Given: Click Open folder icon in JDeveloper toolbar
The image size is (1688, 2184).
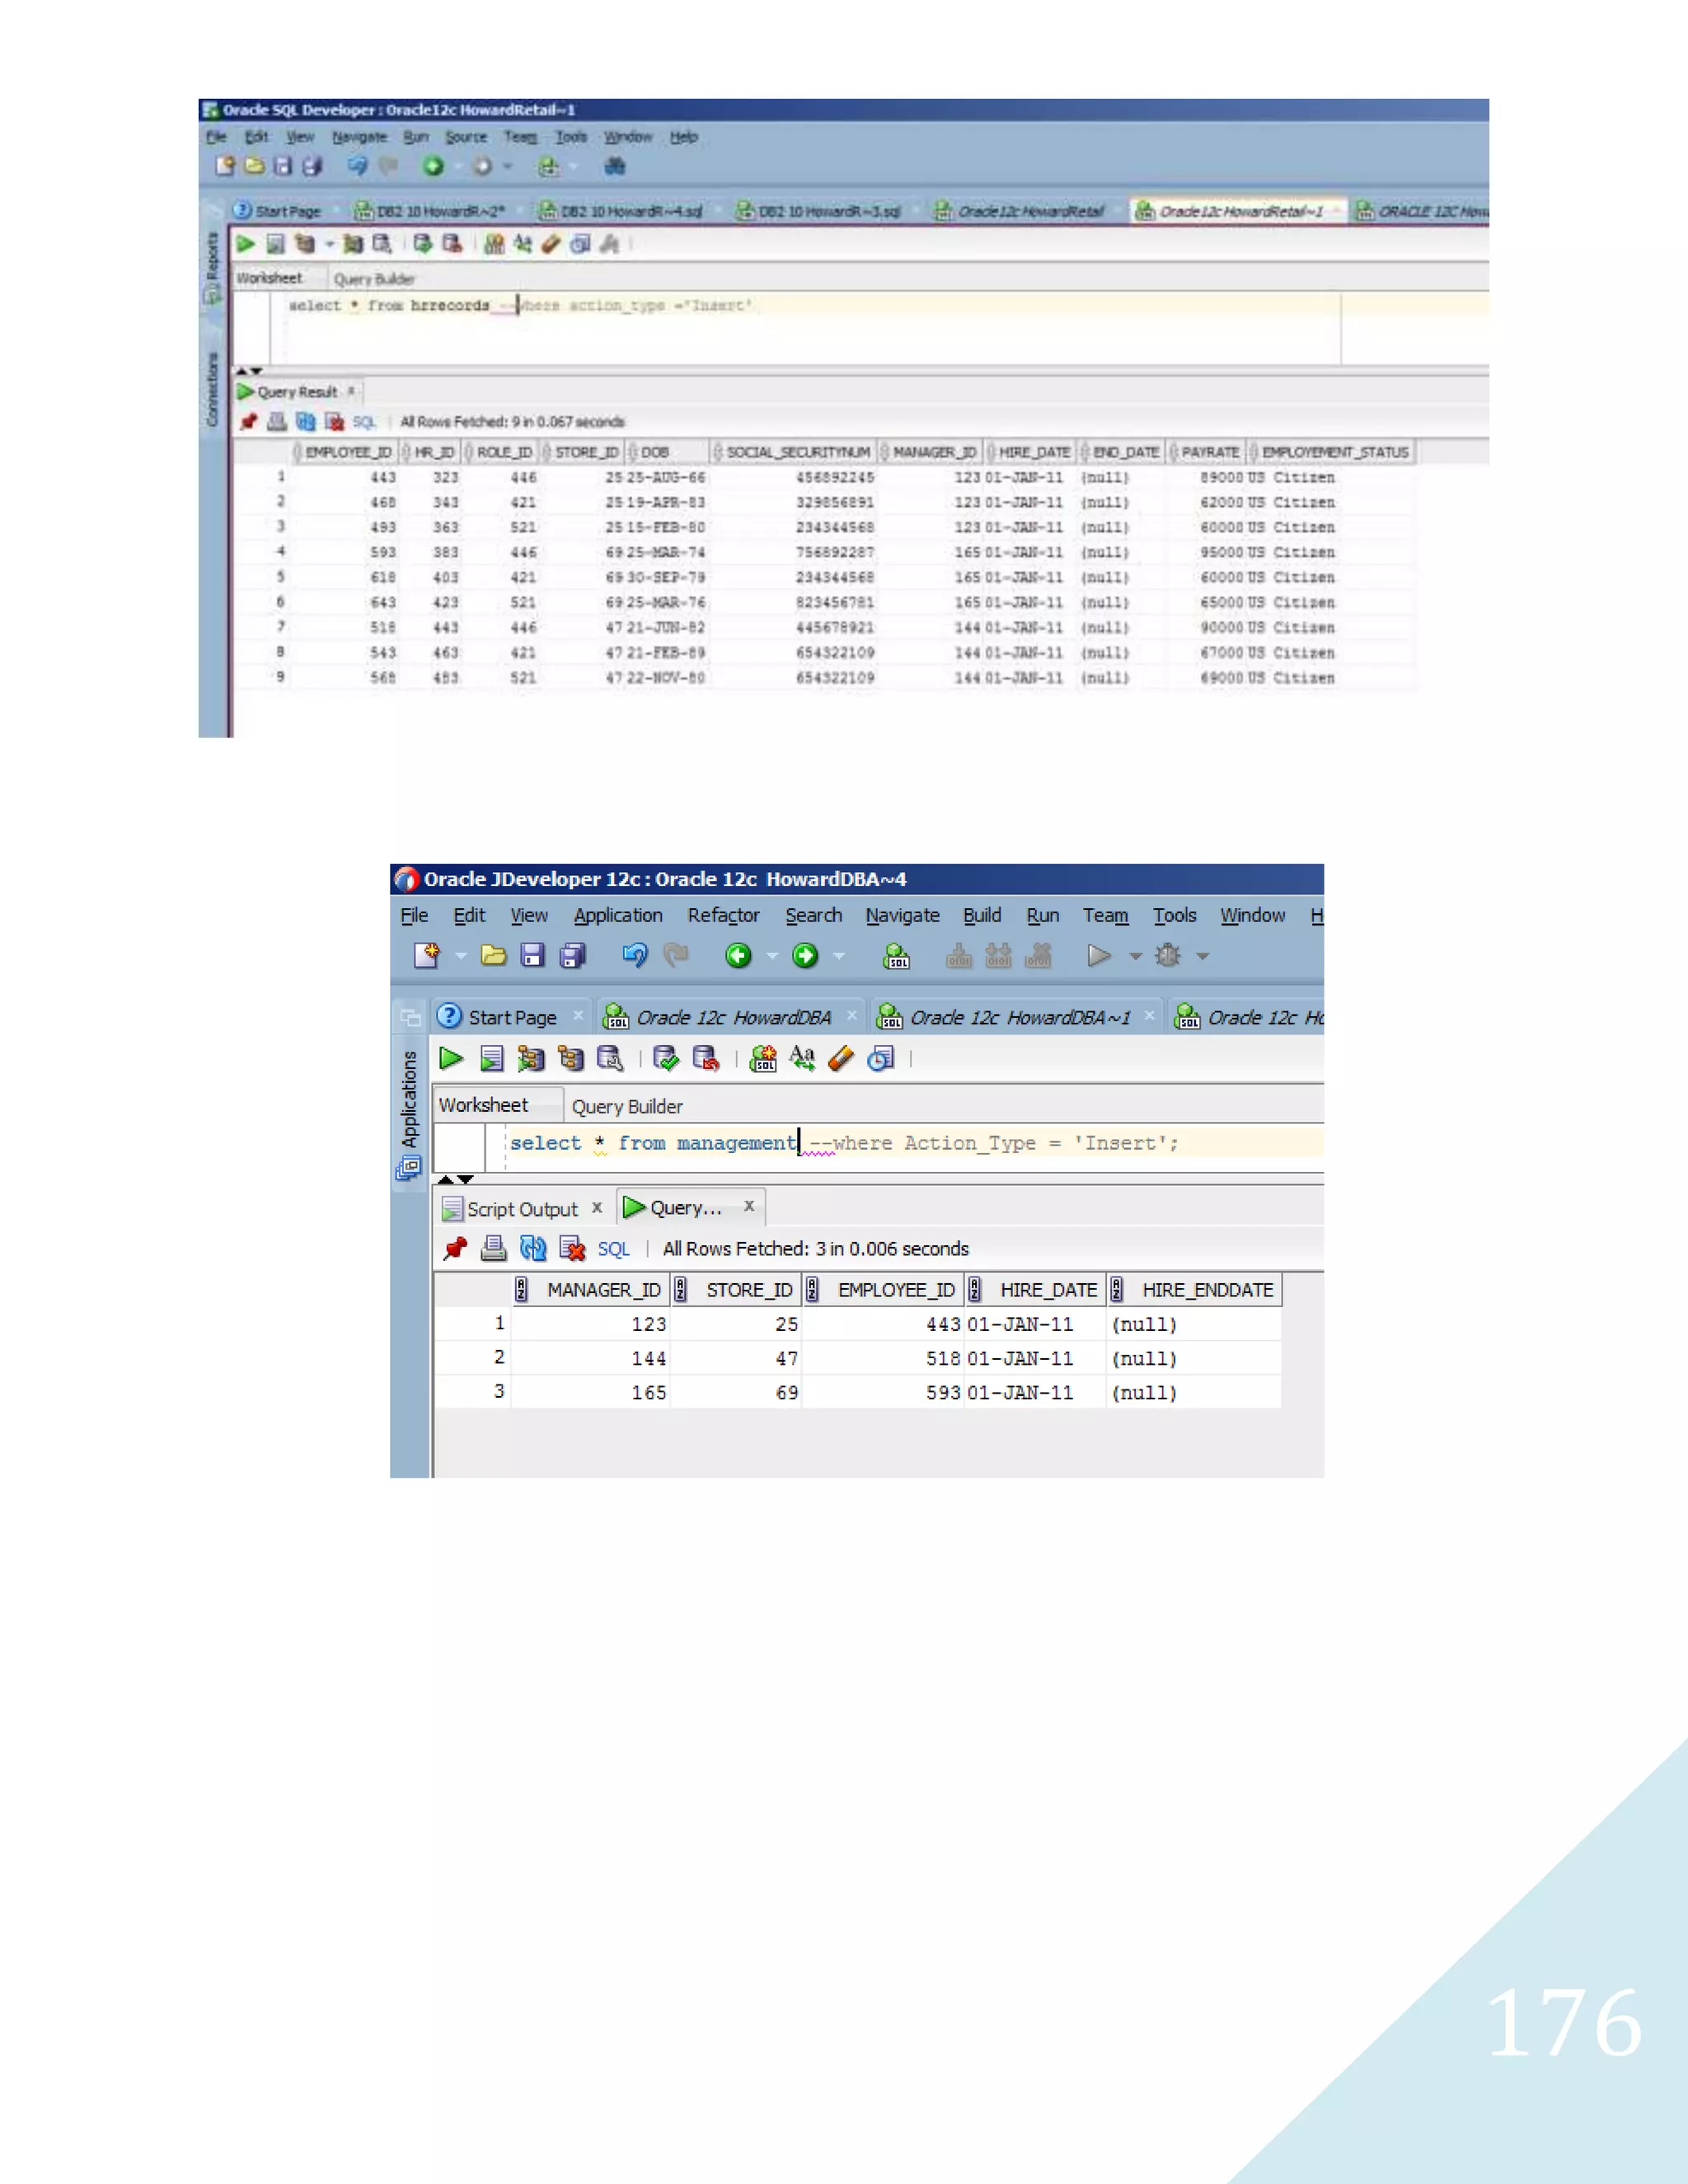Looking at the screenshot, I should (x=493, y=956).
